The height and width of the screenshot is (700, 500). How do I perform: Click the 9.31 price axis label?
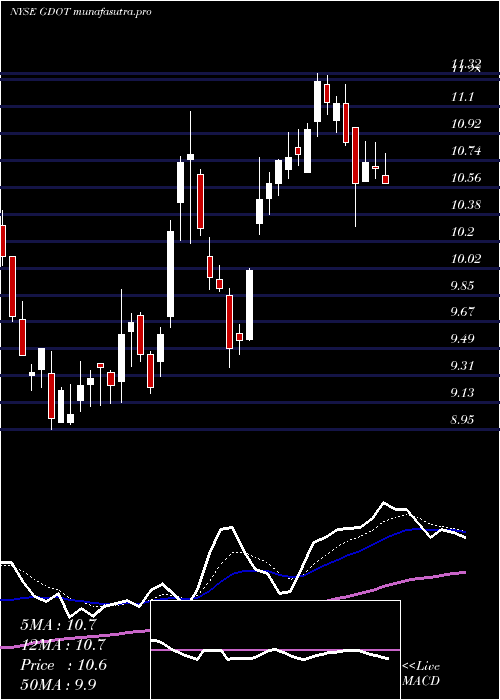(462, 366)
